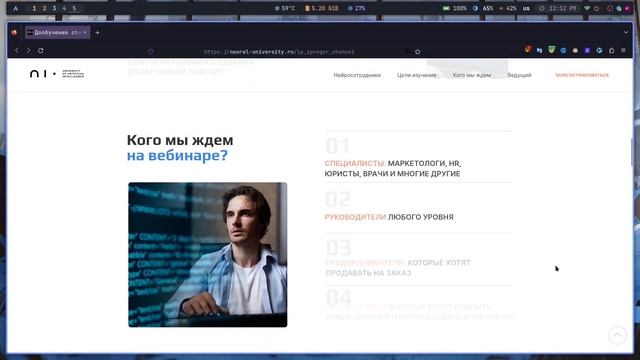Open the 'Нейросотрудники' nav link

(x=357, y=75)
